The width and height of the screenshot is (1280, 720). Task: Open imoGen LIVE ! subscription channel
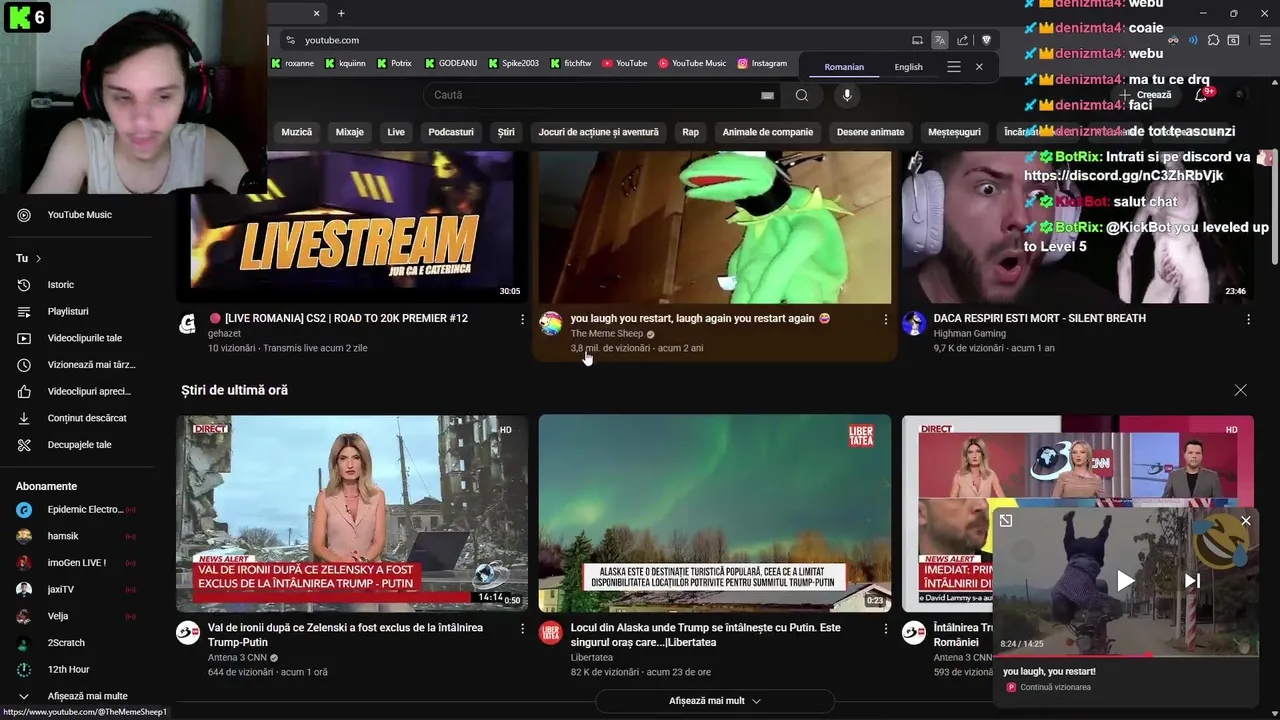pyautogui.click(x=80, y=563)
